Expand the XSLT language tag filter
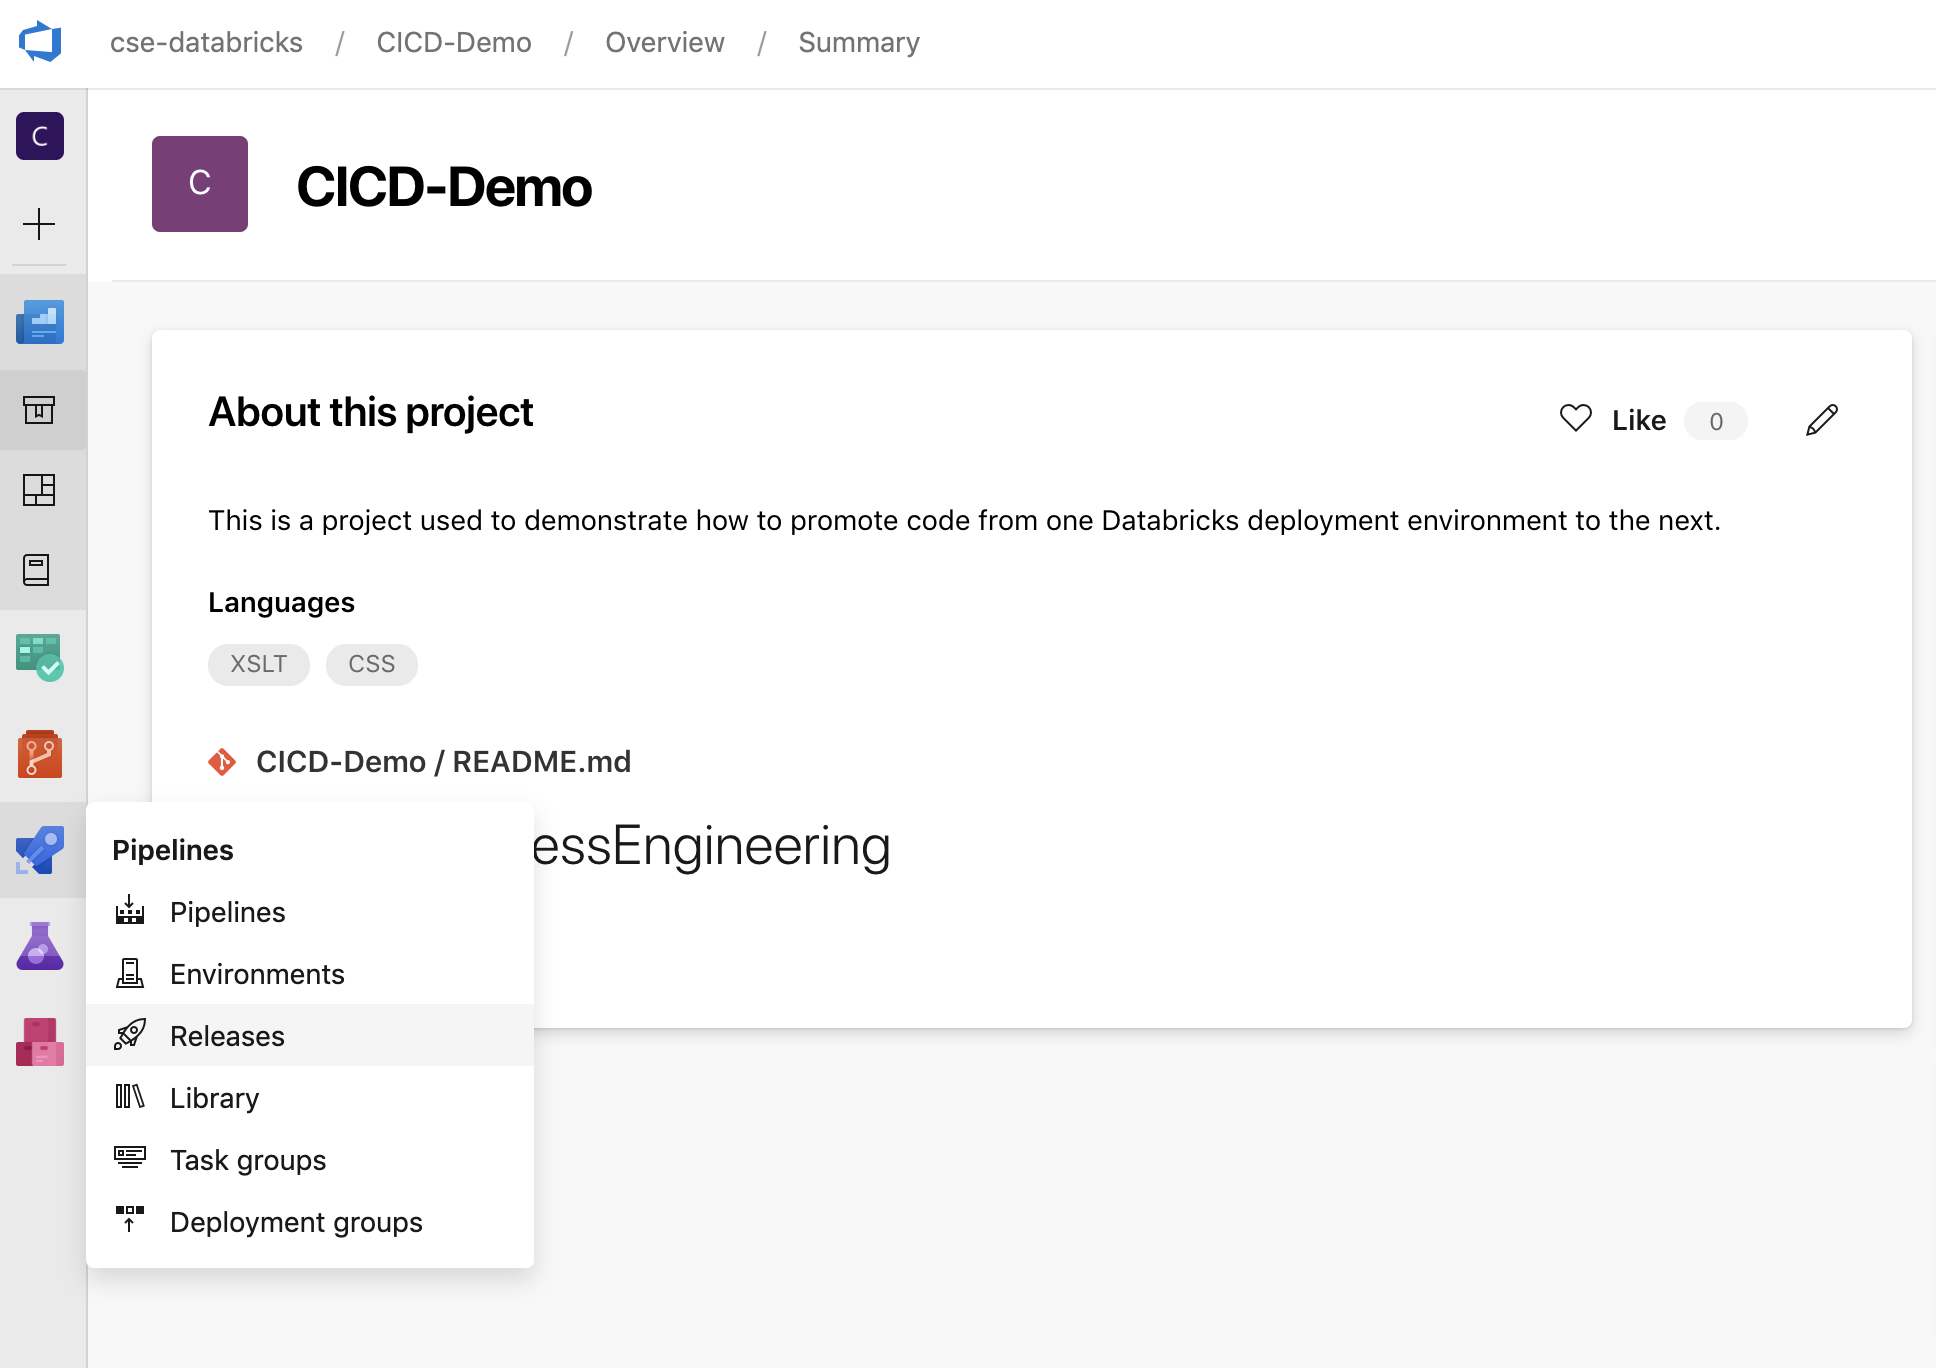Image resolution: width=1936 pixels, height=1368 pixels. point(259,663)
